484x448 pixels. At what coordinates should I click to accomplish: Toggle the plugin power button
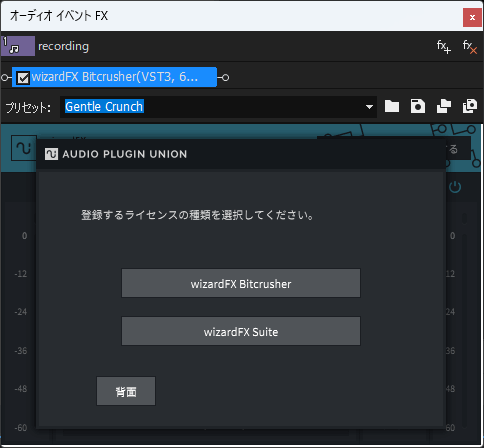coord(455,187)
